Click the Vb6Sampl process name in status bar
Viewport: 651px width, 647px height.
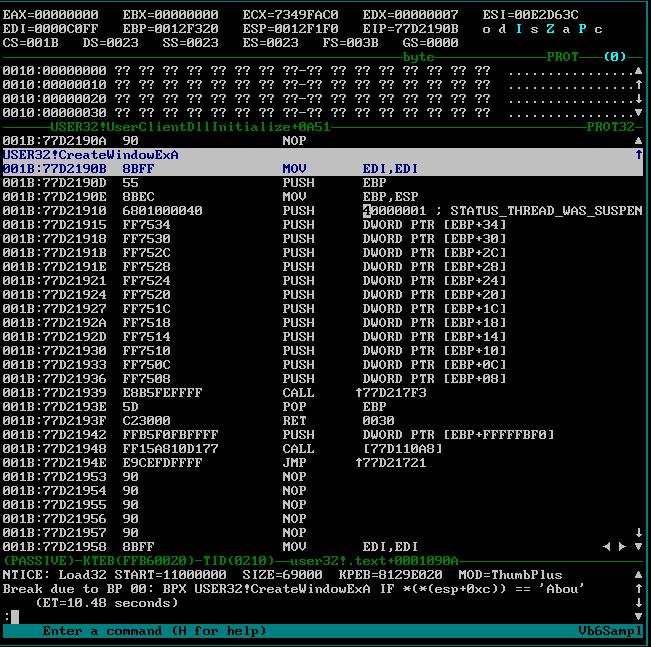tap(610, 631)
